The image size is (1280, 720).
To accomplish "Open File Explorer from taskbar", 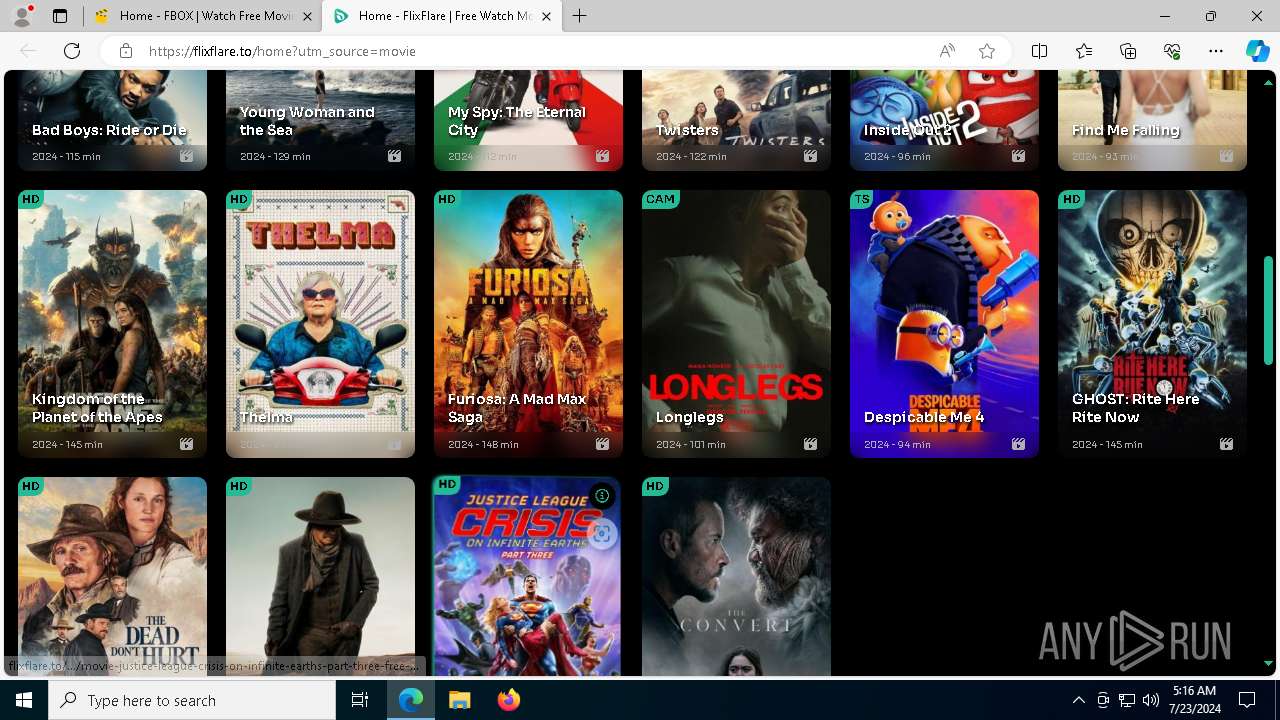I will 459,700.
